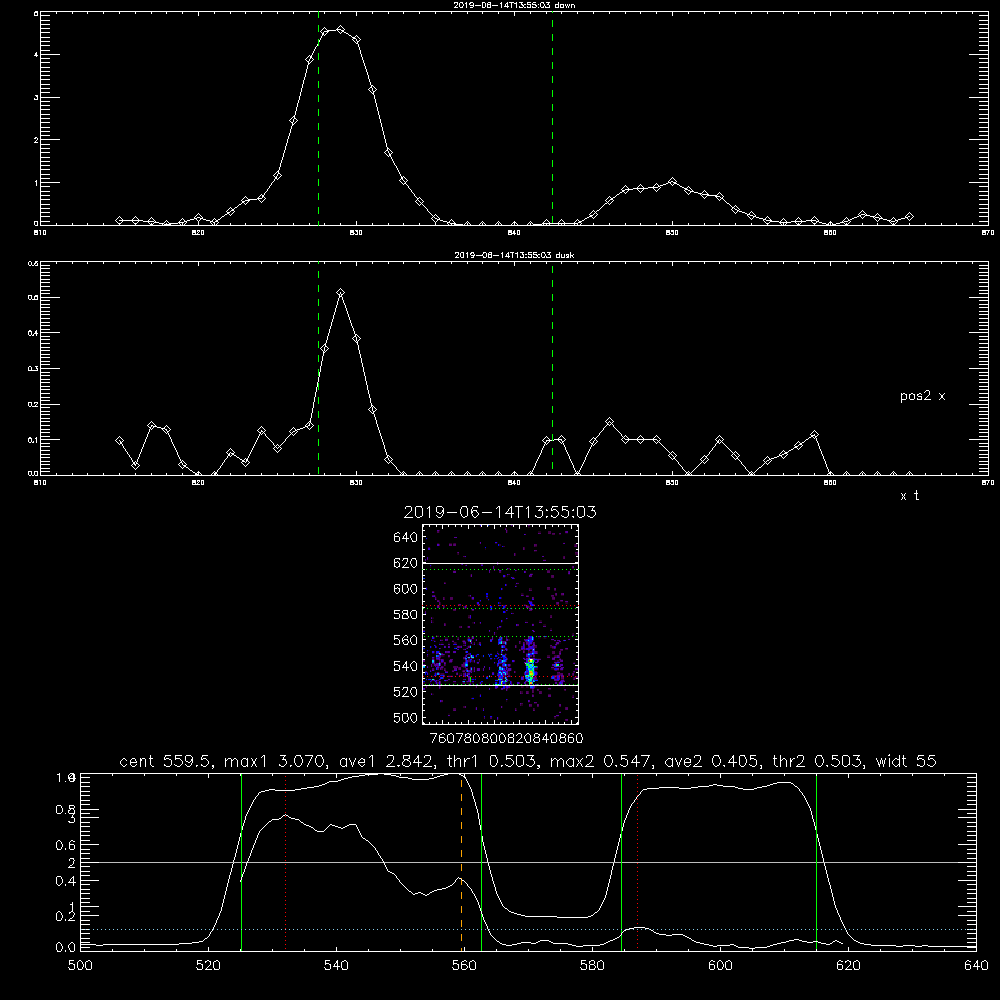
Task: Open the colored heatmap image
Action: pyautogui.click(x=500, y=624)
